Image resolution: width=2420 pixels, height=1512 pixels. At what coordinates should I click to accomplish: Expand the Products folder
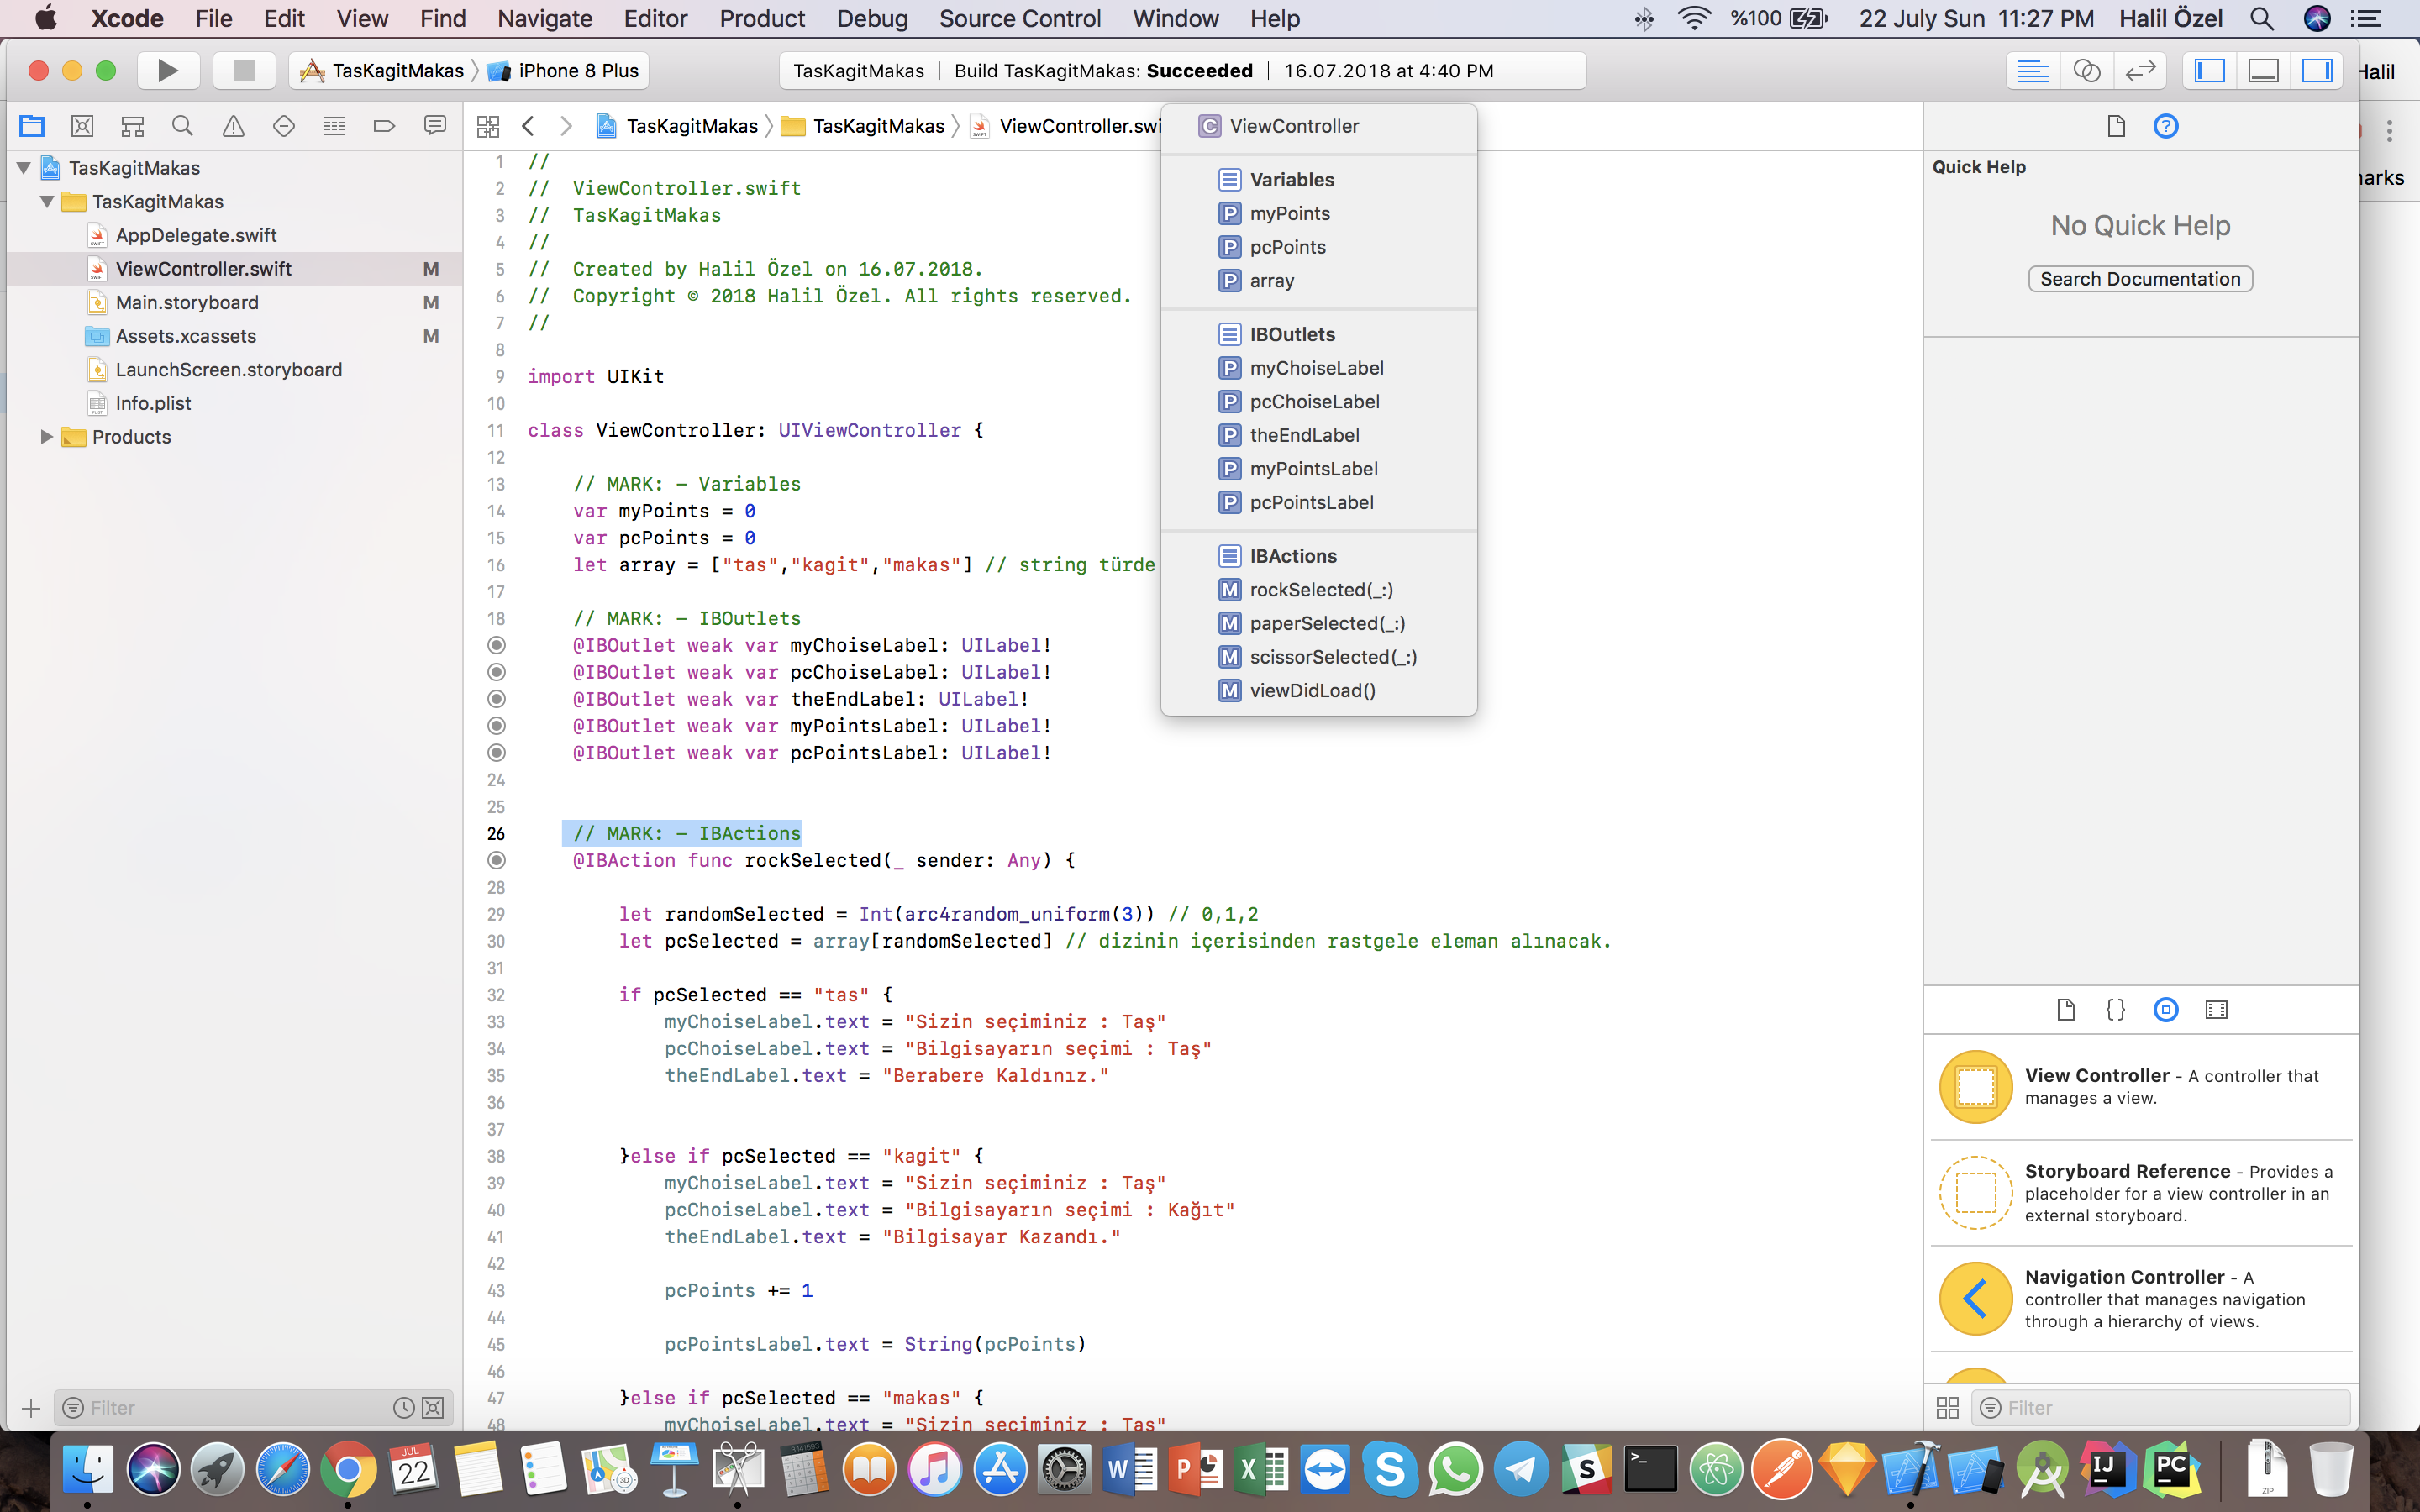pos(46,437)
